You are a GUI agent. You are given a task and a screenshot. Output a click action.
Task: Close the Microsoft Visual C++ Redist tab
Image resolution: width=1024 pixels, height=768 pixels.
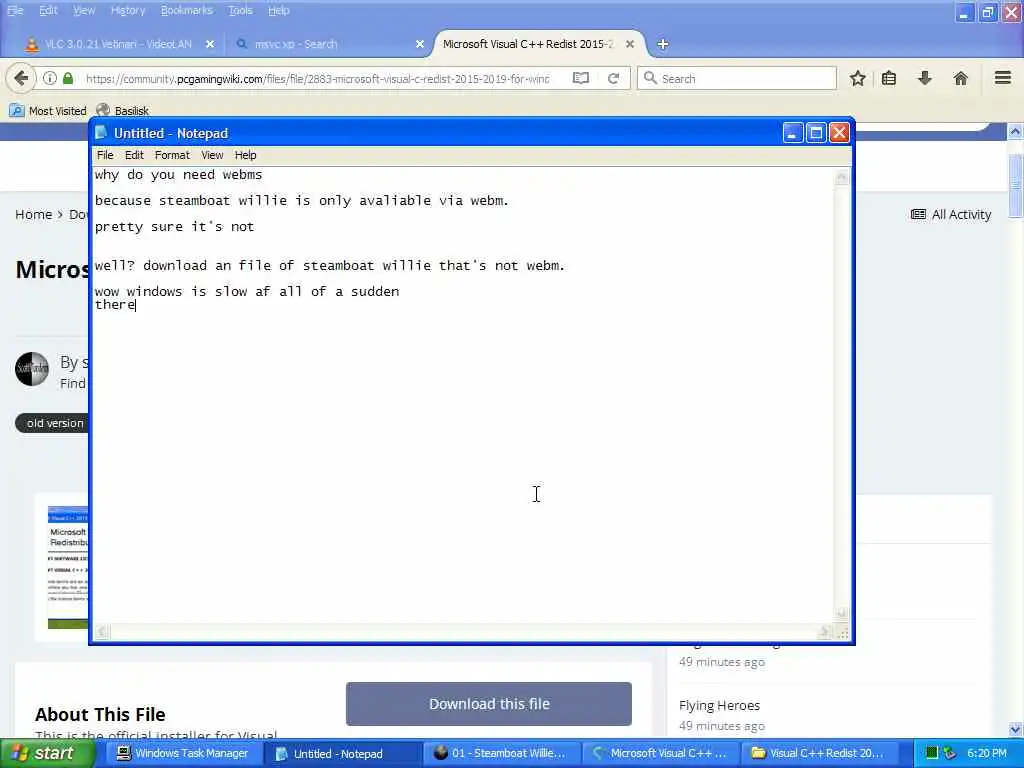pos(630,44)
